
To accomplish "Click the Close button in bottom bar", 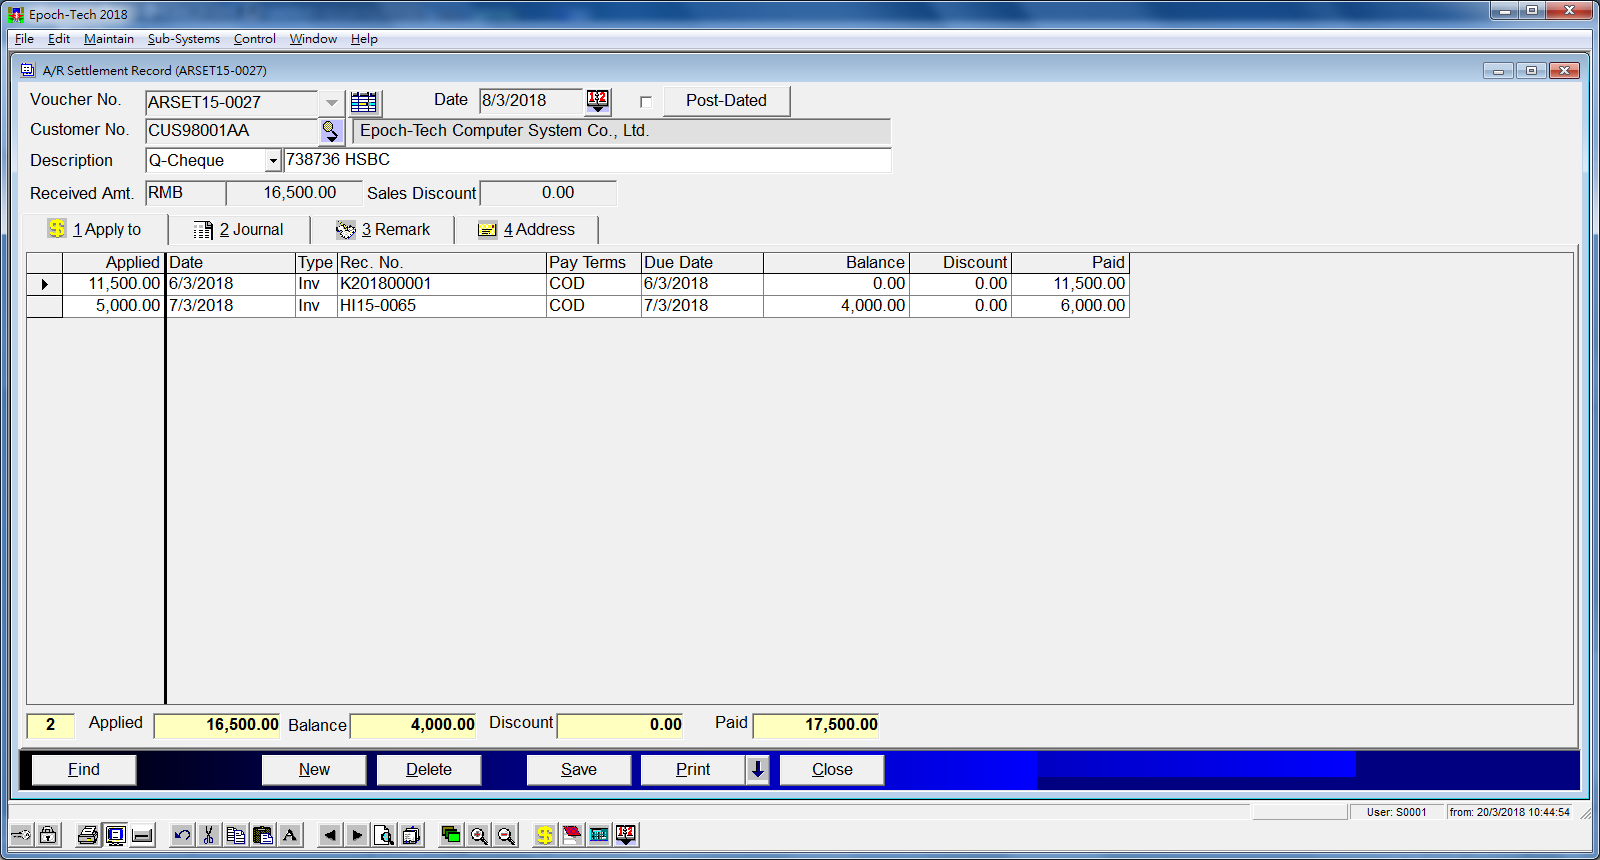I will 832,769.
